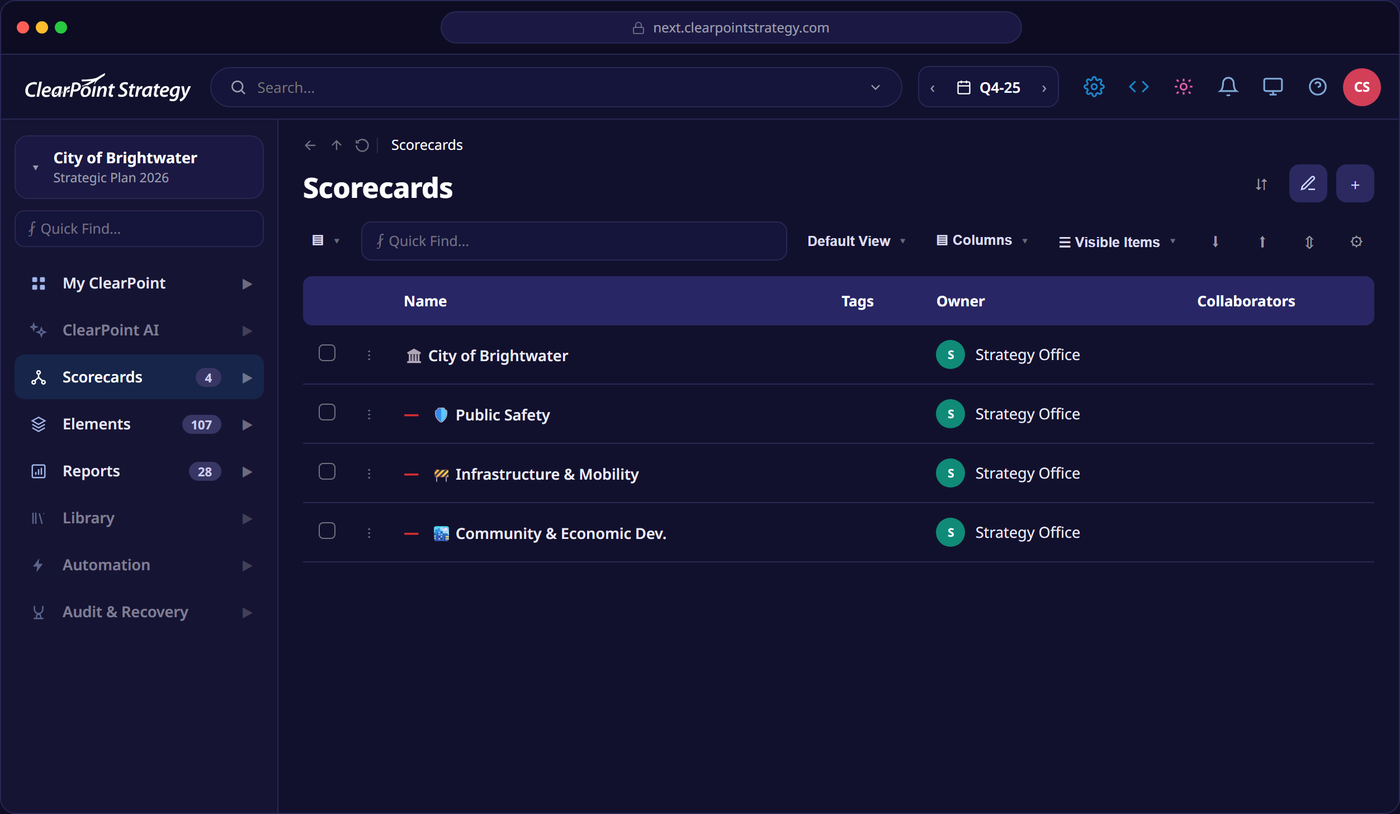Expand the My ClearPoint arrow

point(247,284)
